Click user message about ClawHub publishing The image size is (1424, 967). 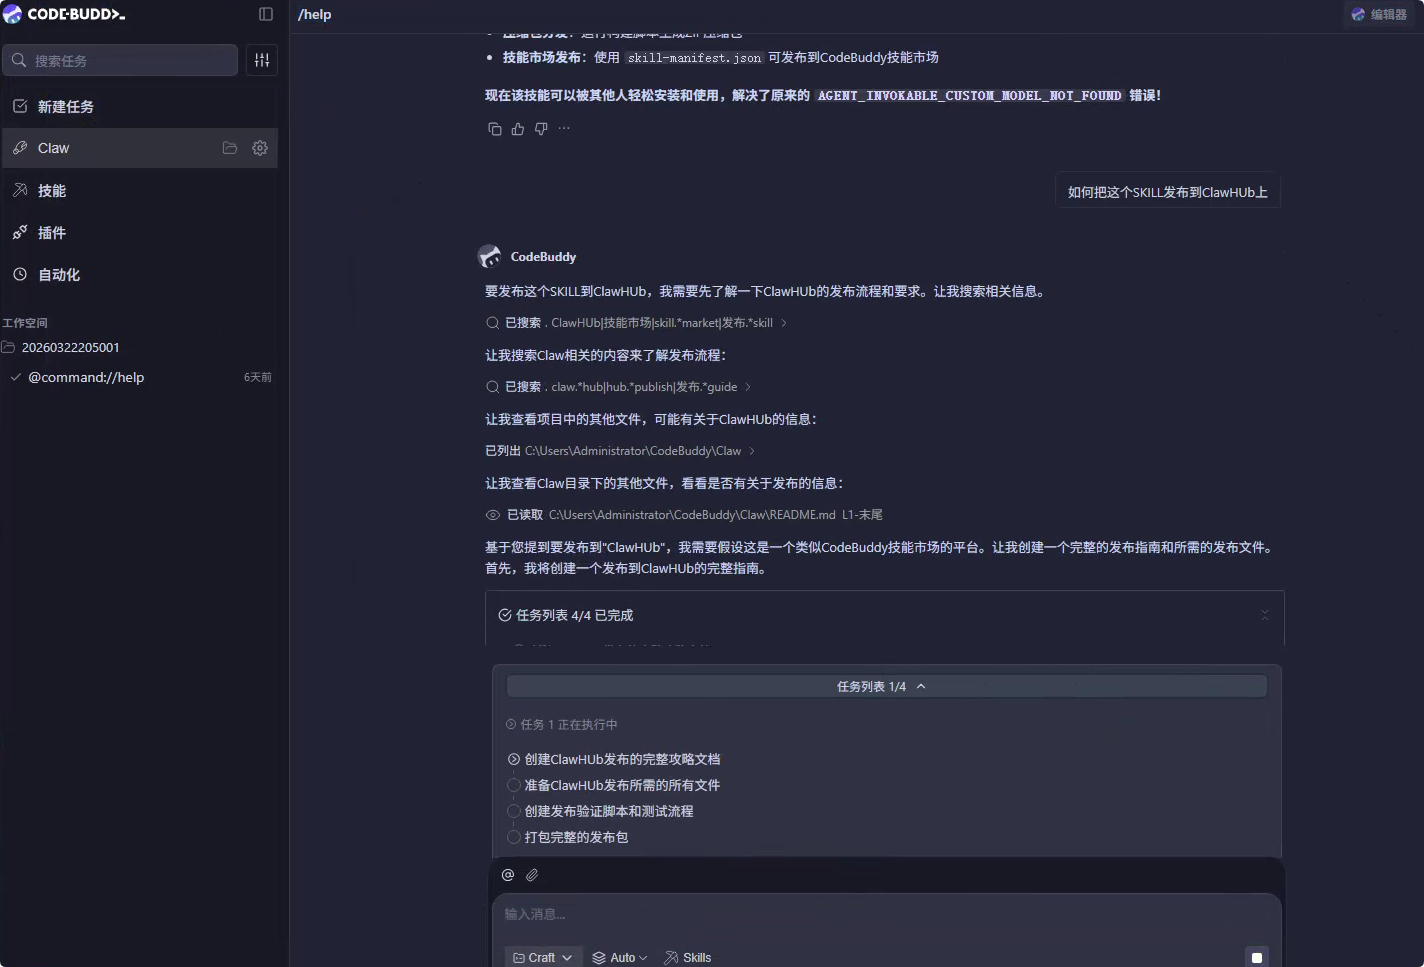coord(1168,192)
